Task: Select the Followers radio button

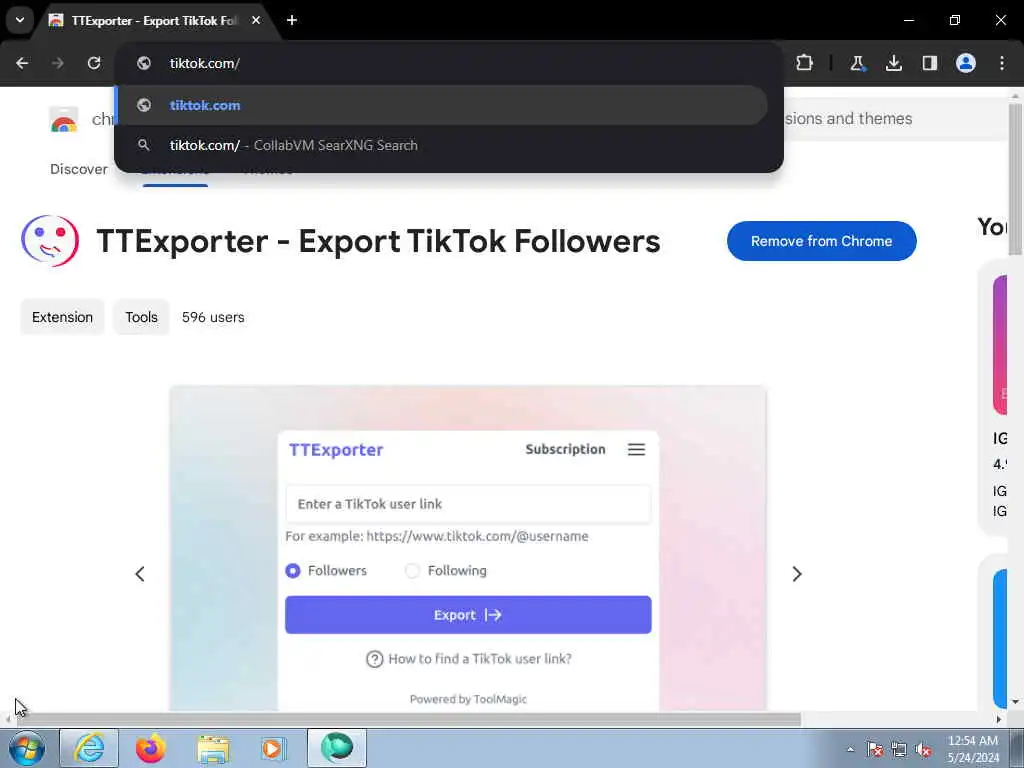Action: coord(293,571)
